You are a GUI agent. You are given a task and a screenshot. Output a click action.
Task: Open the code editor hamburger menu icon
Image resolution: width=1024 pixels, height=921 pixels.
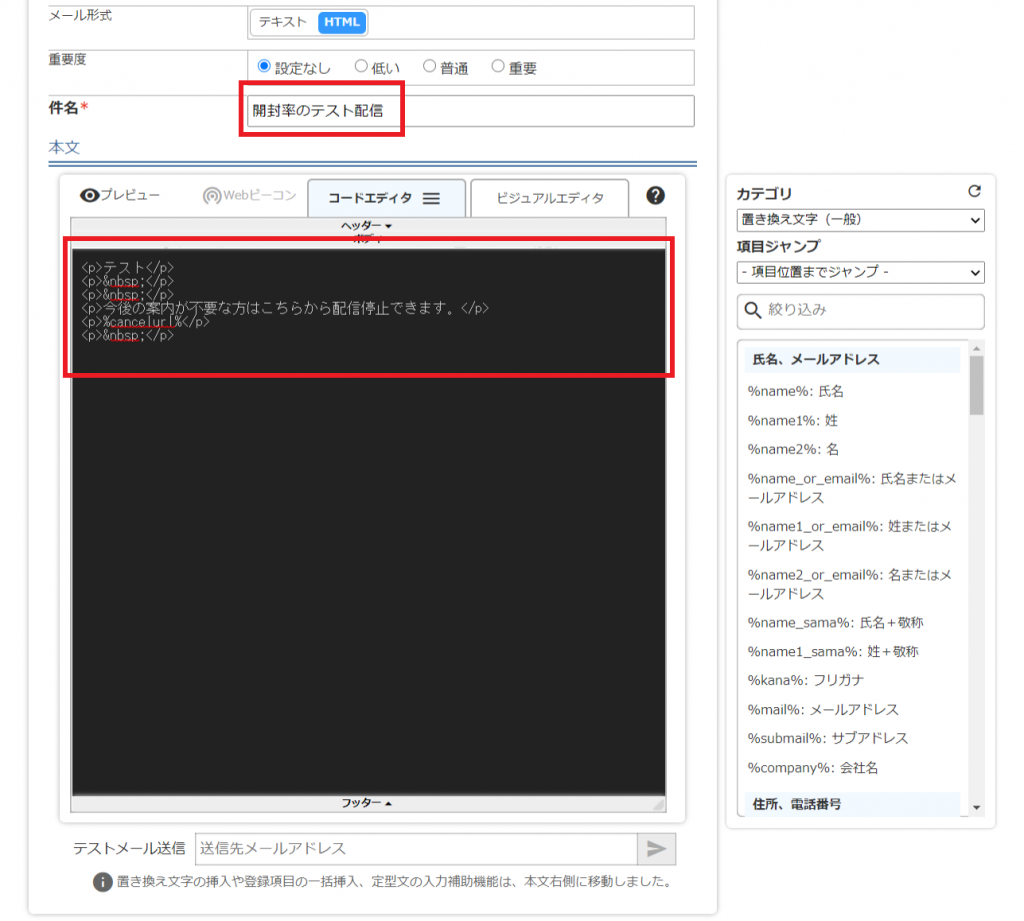[431, 198]
